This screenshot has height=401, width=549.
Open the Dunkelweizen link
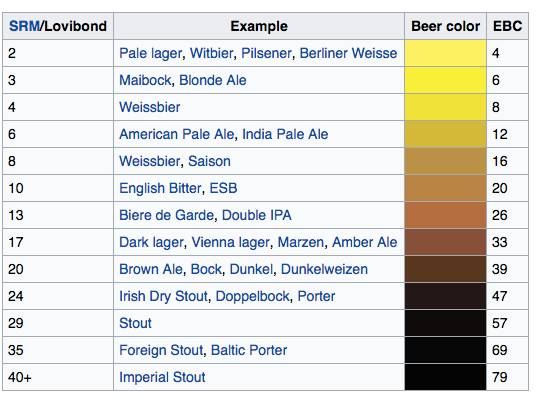click(x=324, y=269)
